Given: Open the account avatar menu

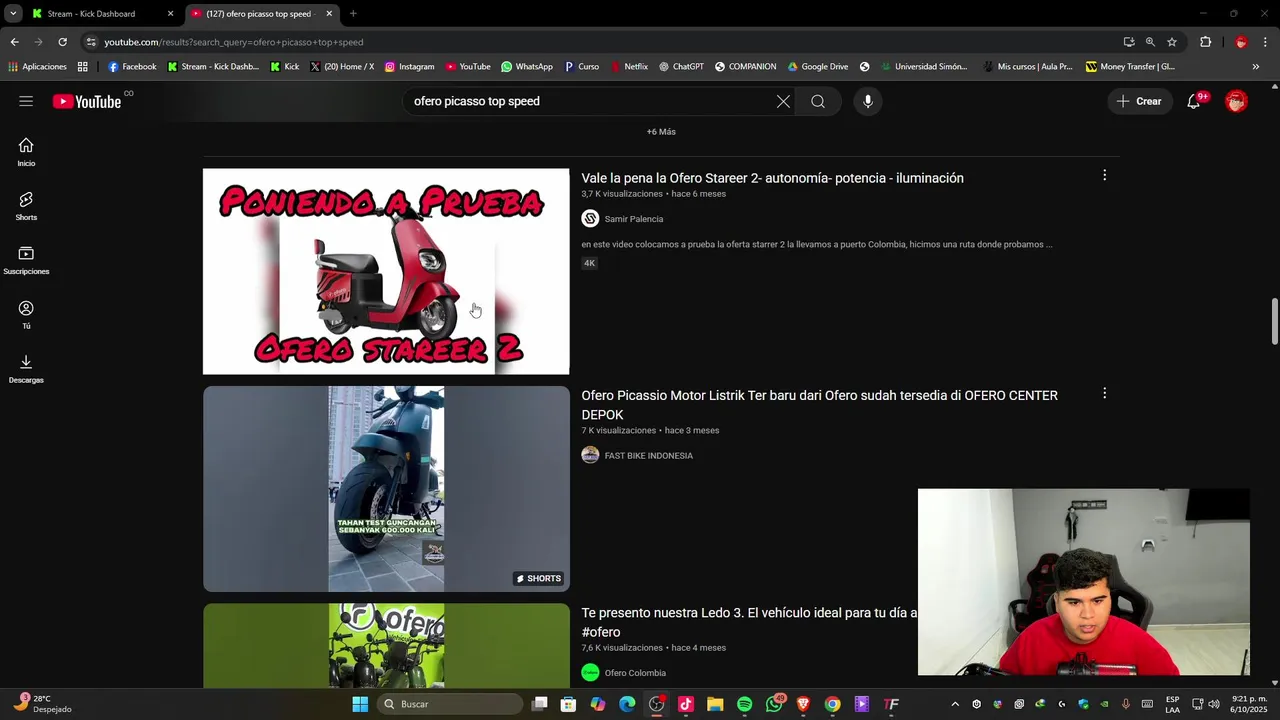Looking at the screenshot, I should tap(1237, 101).
